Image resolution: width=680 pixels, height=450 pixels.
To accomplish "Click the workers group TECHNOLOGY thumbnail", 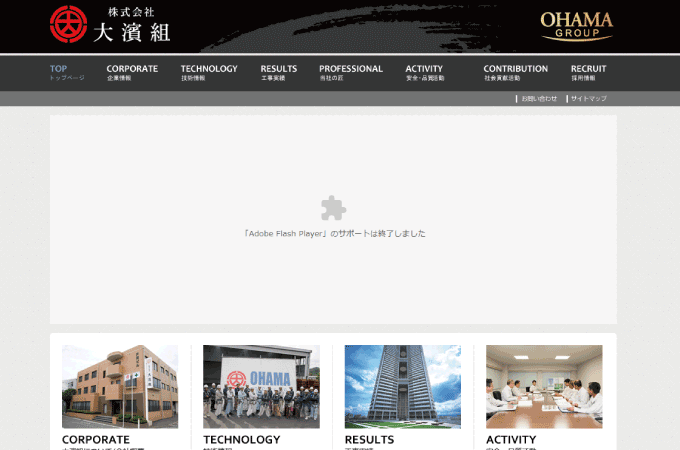I will click(262, 387).
